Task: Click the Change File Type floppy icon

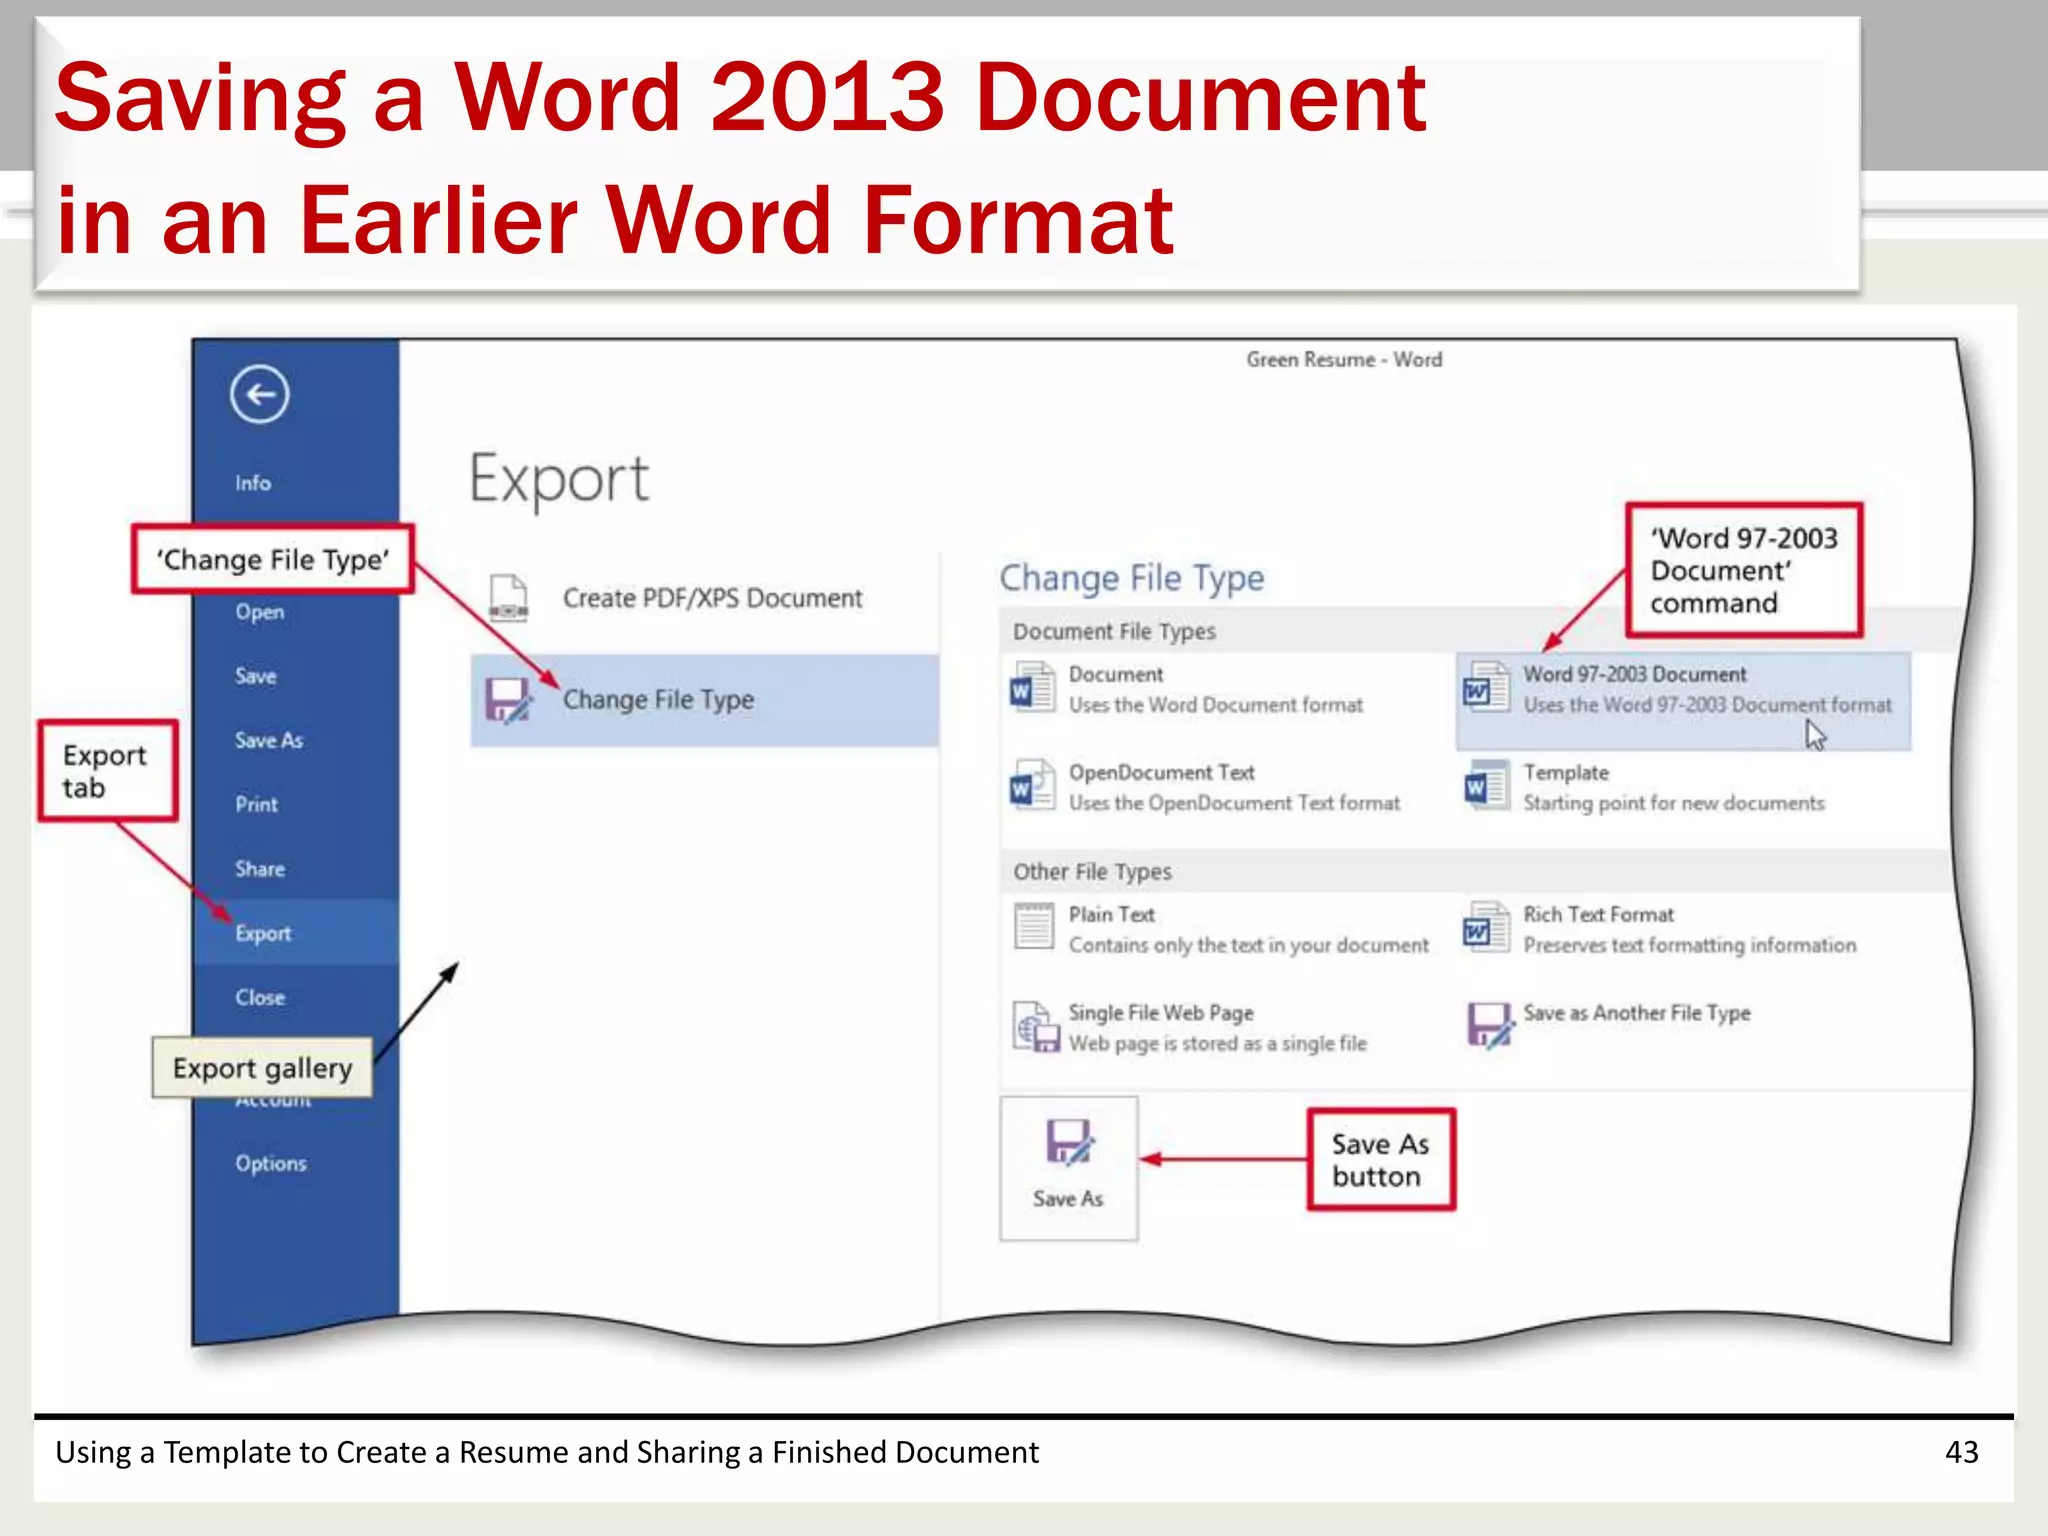Action: point(509,700)
